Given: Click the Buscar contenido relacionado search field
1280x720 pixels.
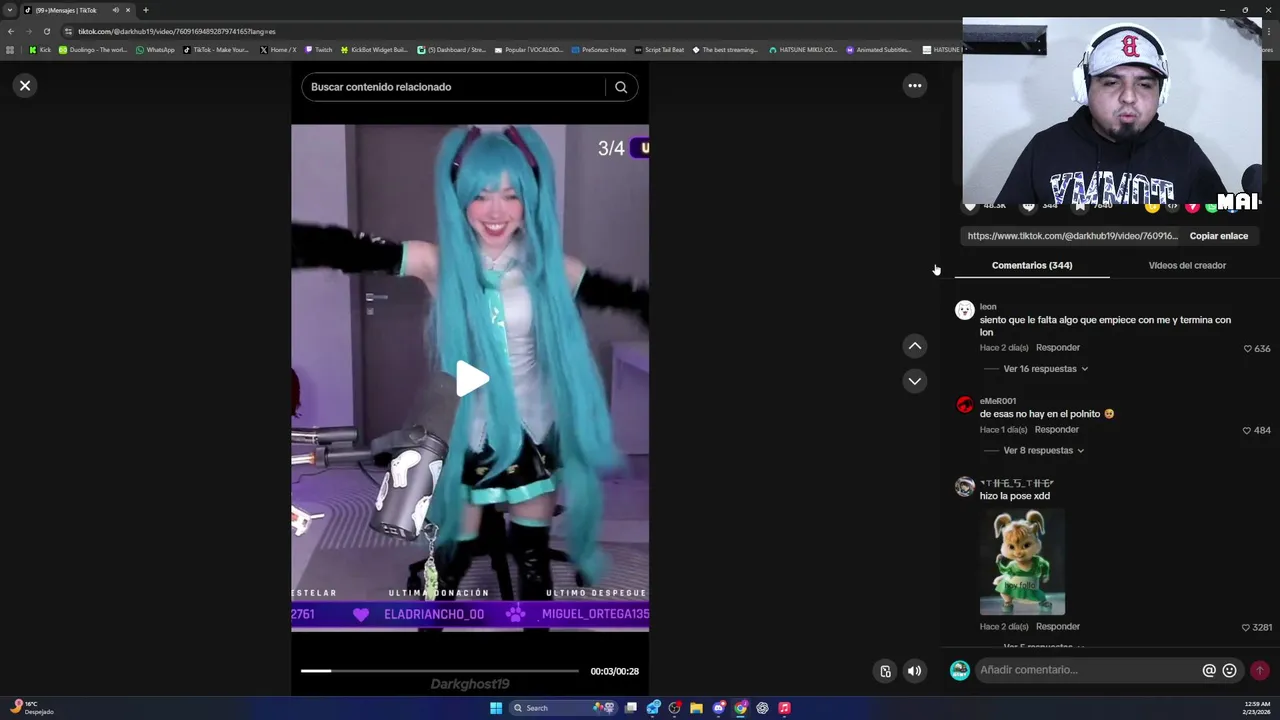Looking at the screenshot, I should (455, 87).
